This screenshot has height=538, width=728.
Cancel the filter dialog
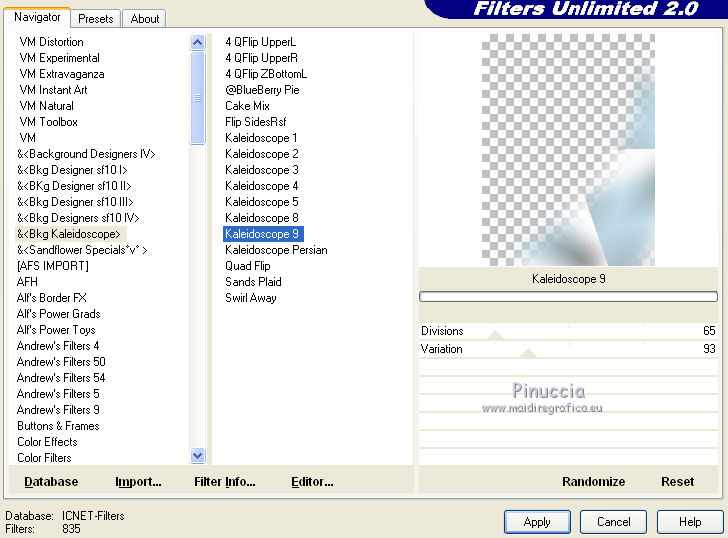[x=613, y=522]
